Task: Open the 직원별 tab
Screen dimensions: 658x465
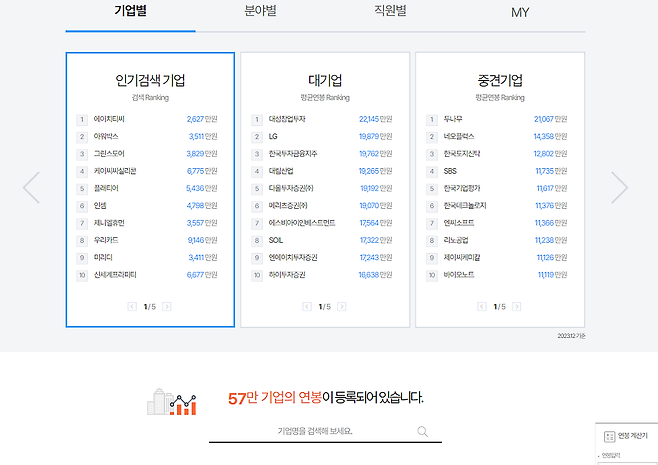Action: [x=390, y=12]
